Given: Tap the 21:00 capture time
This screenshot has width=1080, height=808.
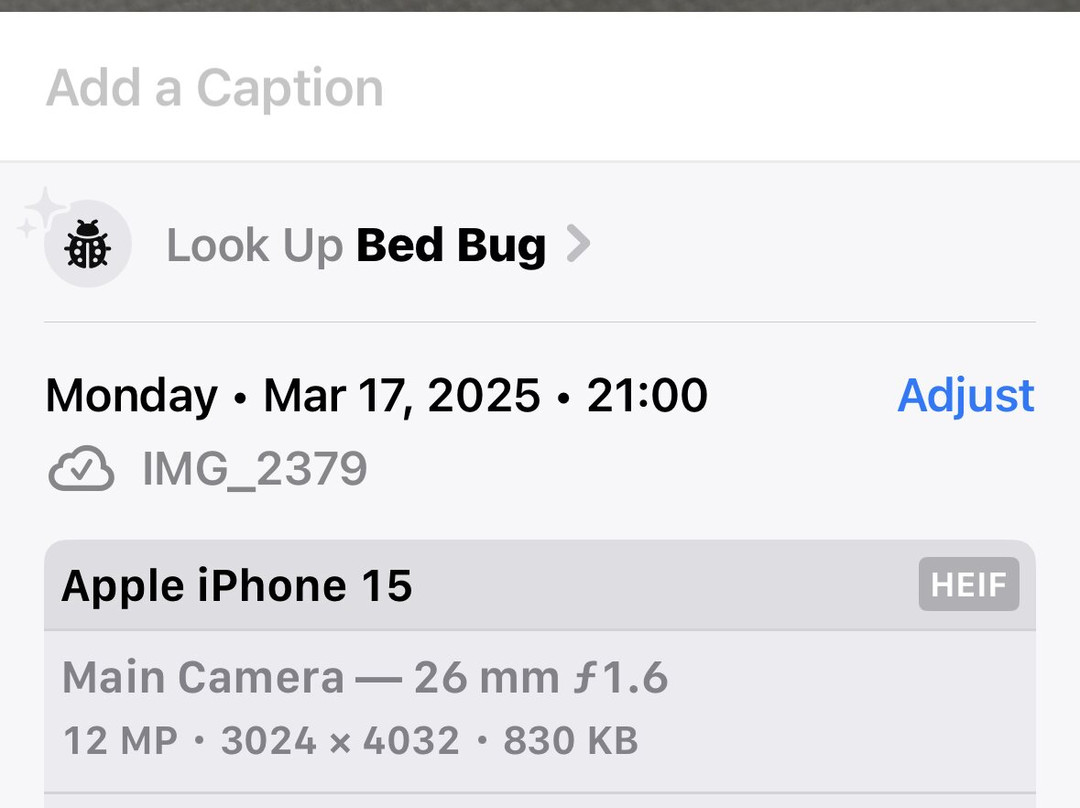Looking at the screenshot, I should point(647,395).
